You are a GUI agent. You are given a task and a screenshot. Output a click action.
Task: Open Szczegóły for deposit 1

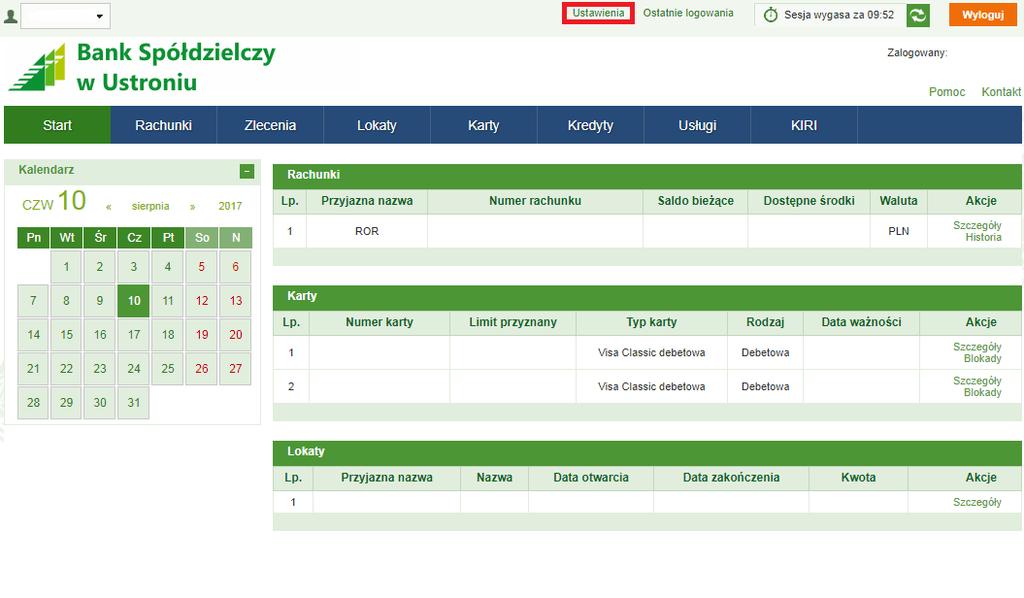pyautogui.click(x=977, y=502)
